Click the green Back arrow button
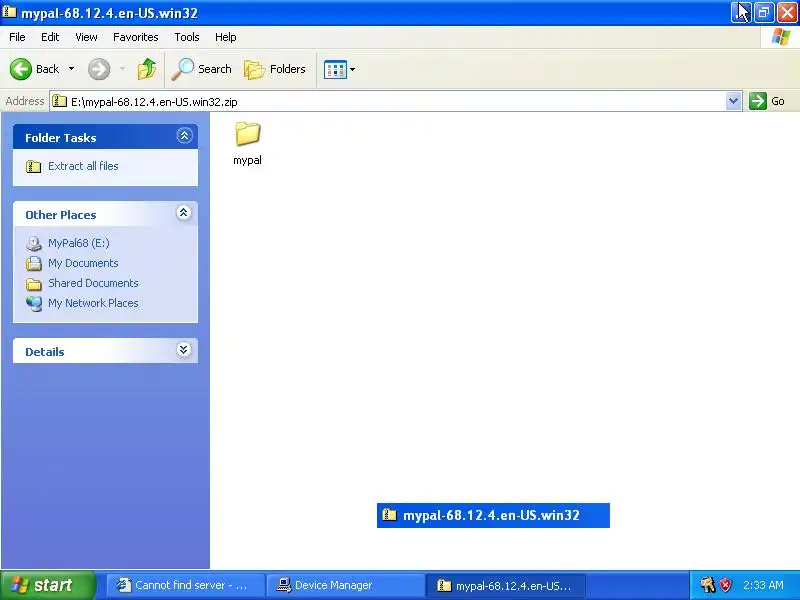This screenshot has width=800, height=600. (x=21, y=69)
